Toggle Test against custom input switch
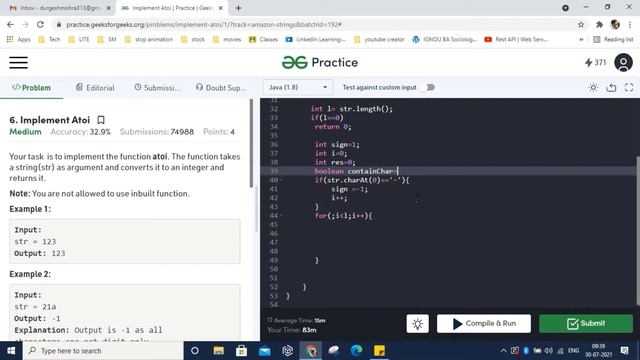Viewport: 640px width, 360px height. 427,87
